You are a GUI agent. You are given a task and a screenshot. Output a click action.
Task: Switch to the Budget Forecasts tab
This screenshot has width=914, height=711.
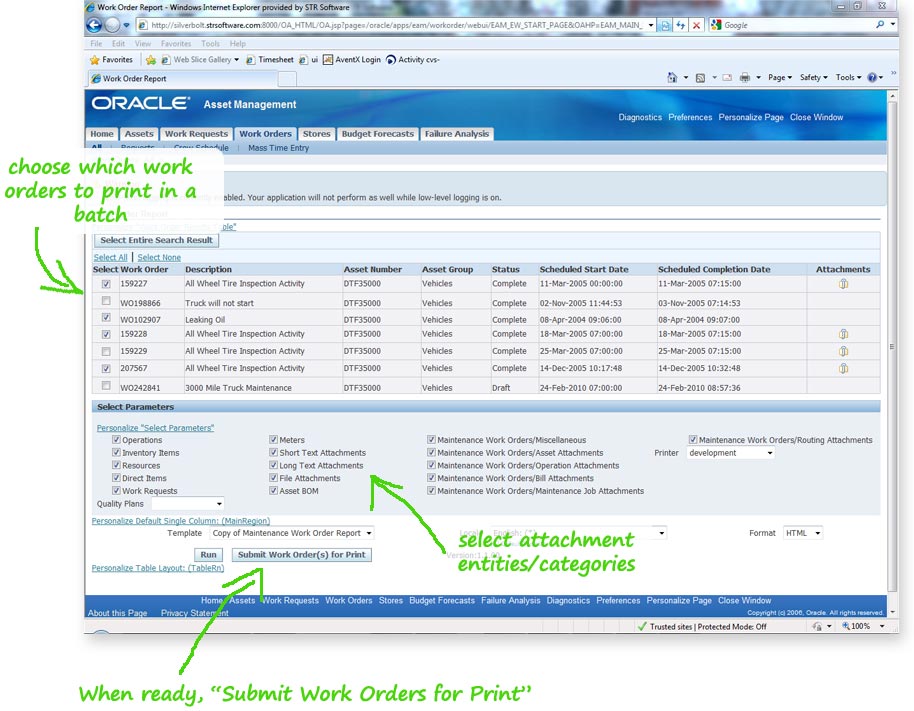(x=378, y=134)
